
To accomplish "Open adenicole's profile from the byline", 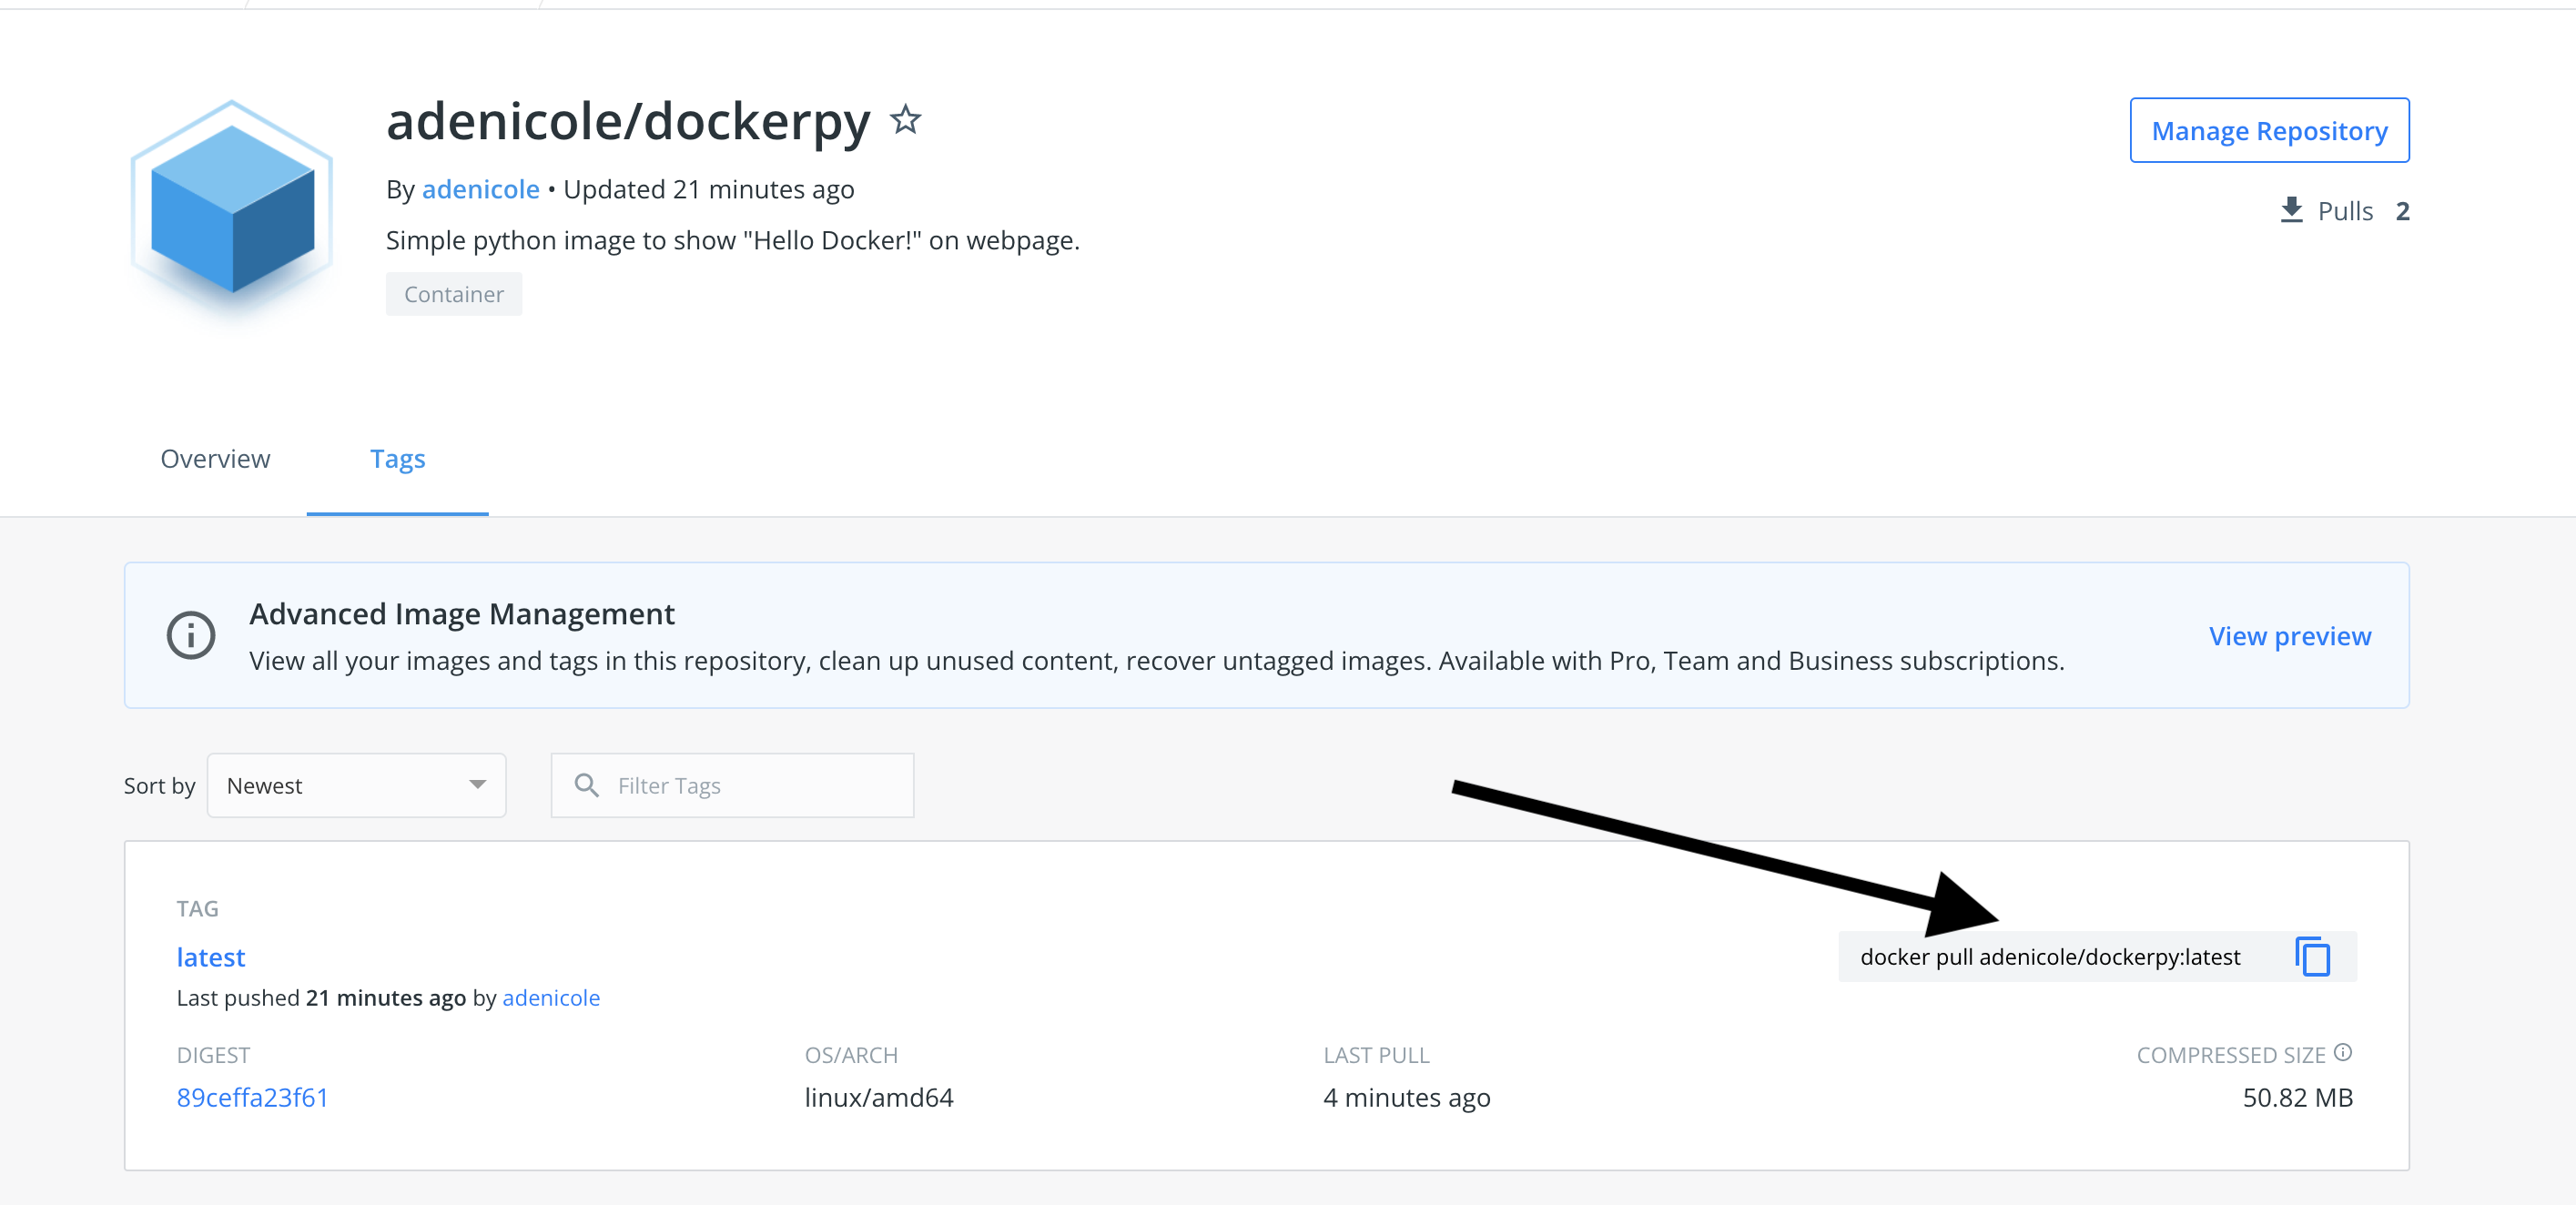I will pos(481,189).
